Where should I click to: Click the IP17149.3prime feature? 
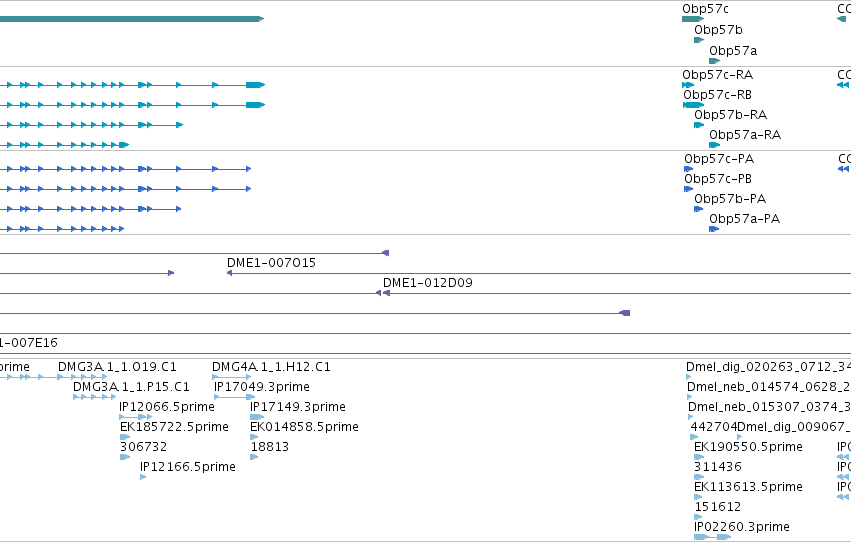(x=257, y=417)
